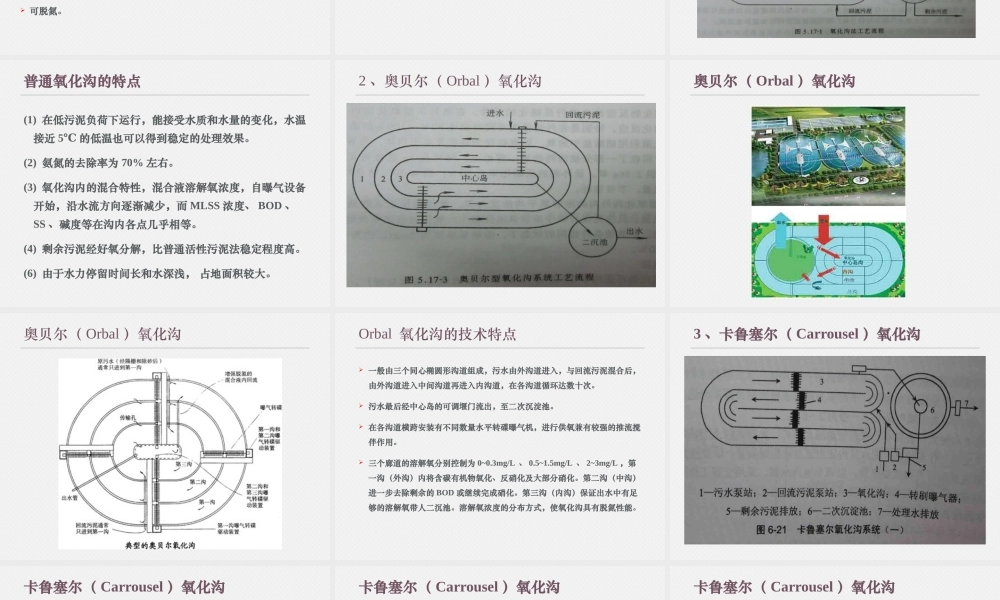Click the 图 5.17-3 Orbal process flow diagram
Image resolution: width=1000 pixels, height=600 pixels.
(501, 194)
